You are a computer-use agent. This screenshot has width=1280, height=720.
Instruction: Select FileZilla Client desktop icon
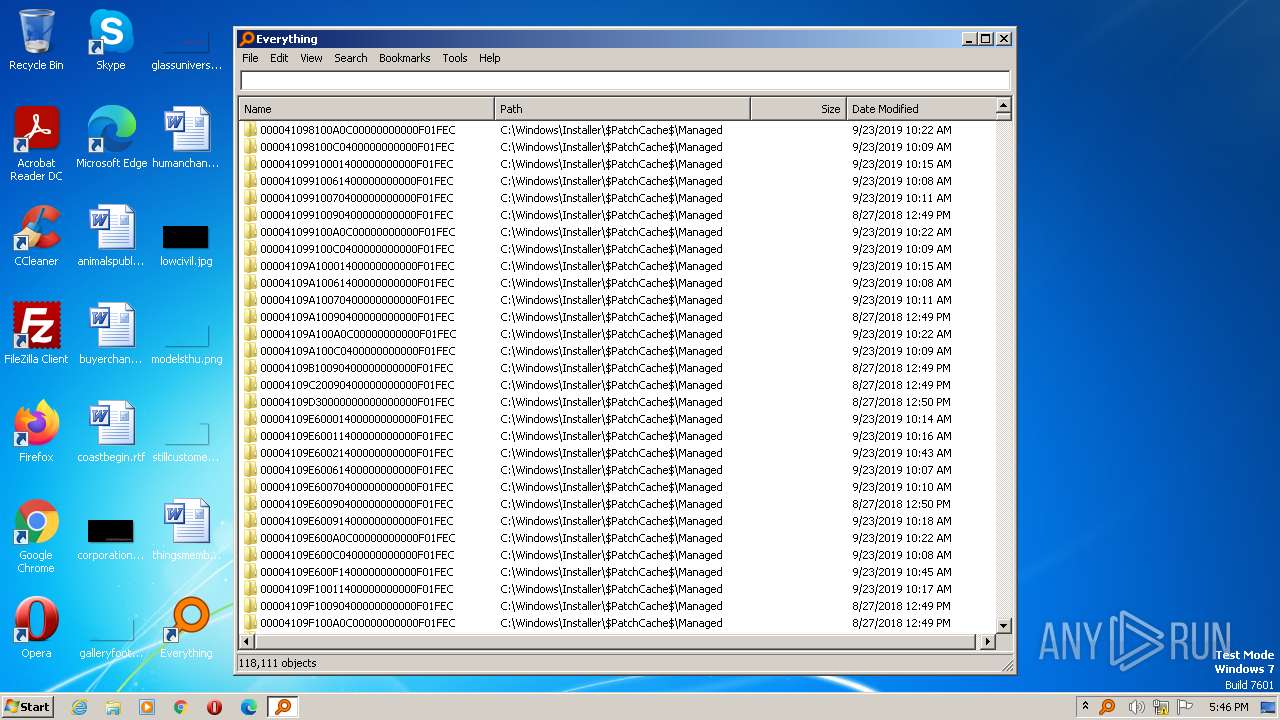(36, 333)
